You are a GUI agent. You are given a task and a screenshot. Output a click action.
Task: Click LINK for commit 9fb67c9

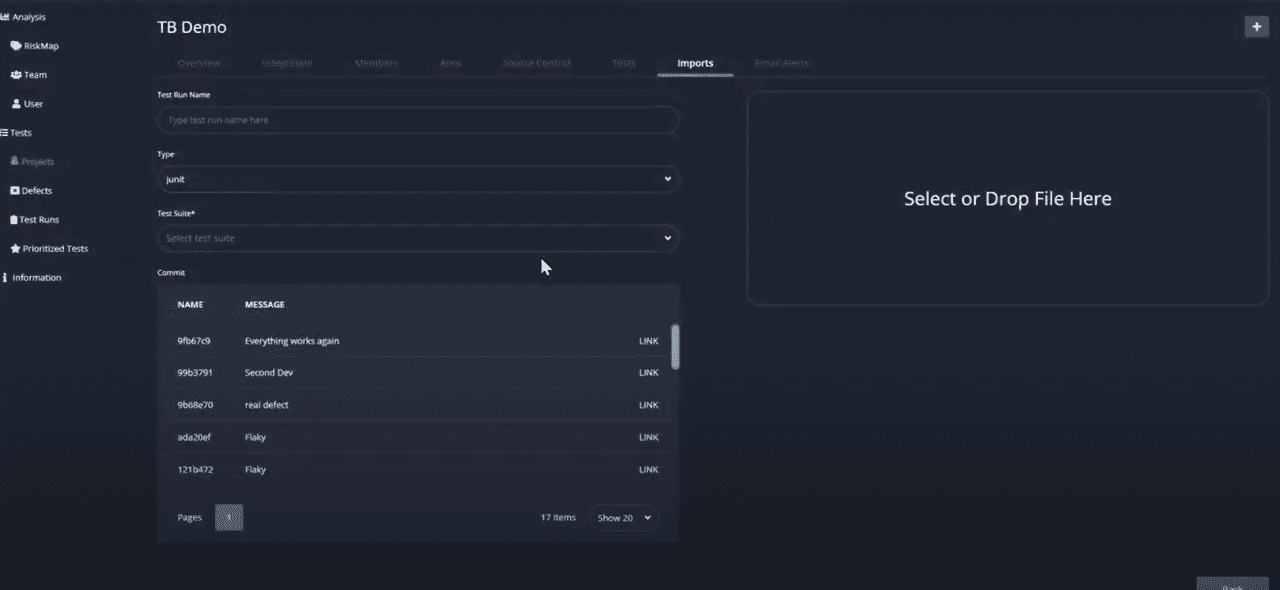pyautogui.click(x=648, y=341)
